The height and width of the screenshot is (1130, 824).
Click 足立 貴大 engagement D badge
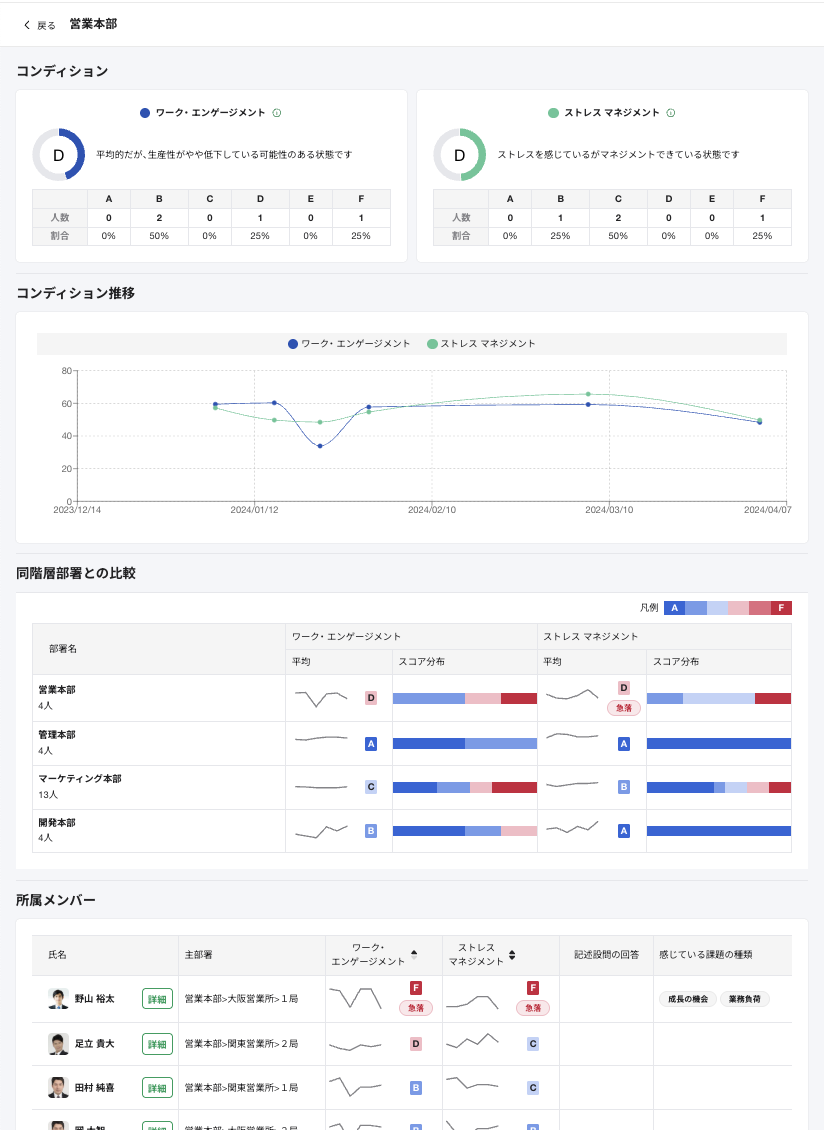[x=416, y=1044]
